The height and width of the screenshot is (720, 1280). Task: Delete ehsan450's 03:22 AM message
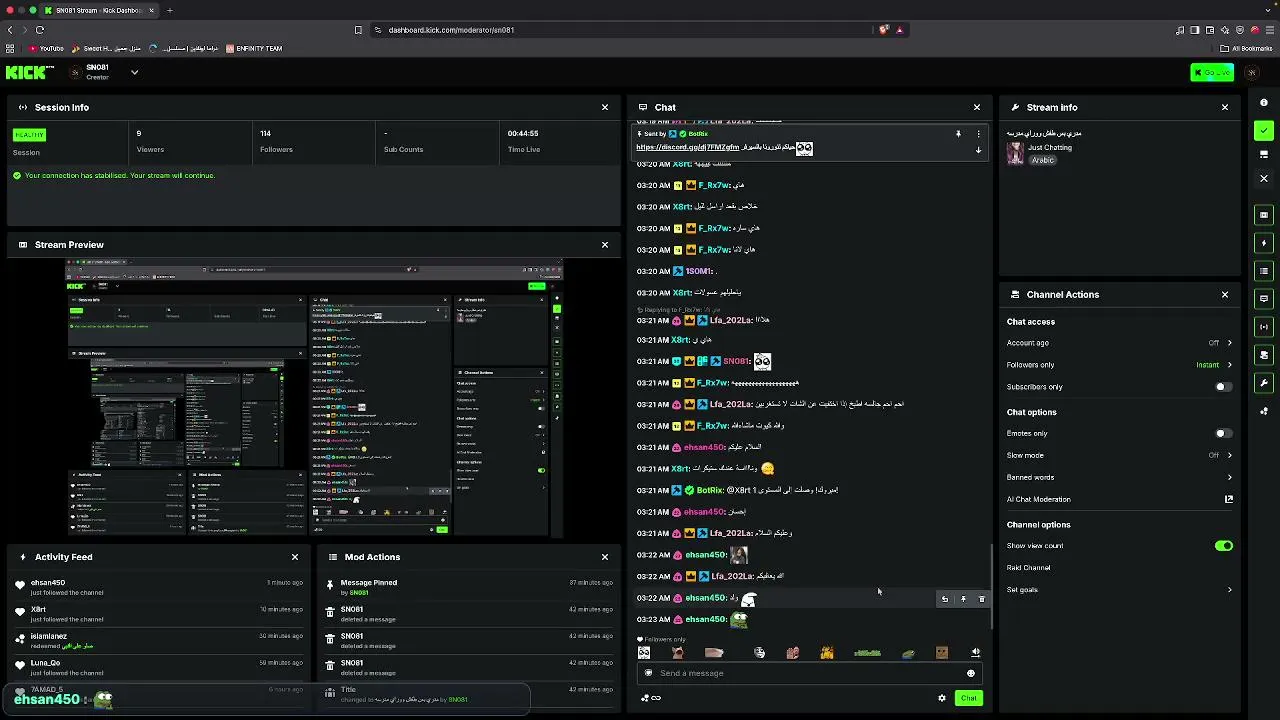tap(981, 599)
